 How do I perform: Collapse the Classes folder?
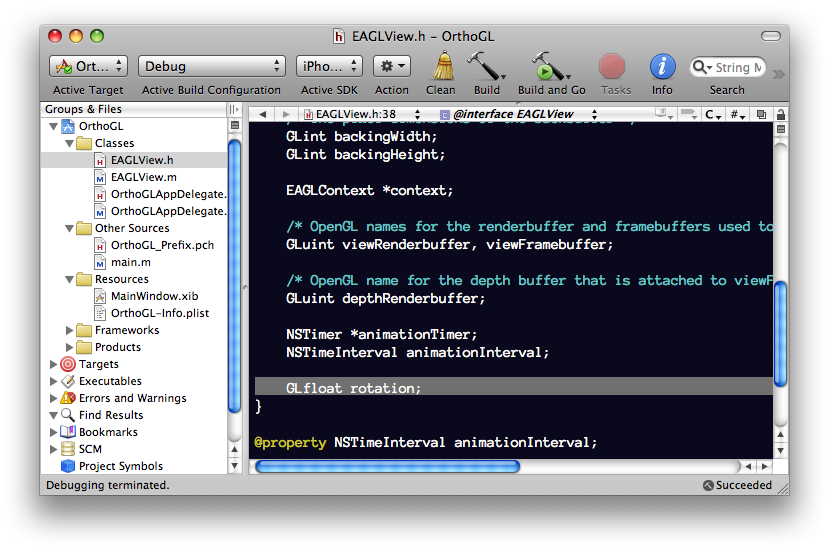[x=69, y=143]
